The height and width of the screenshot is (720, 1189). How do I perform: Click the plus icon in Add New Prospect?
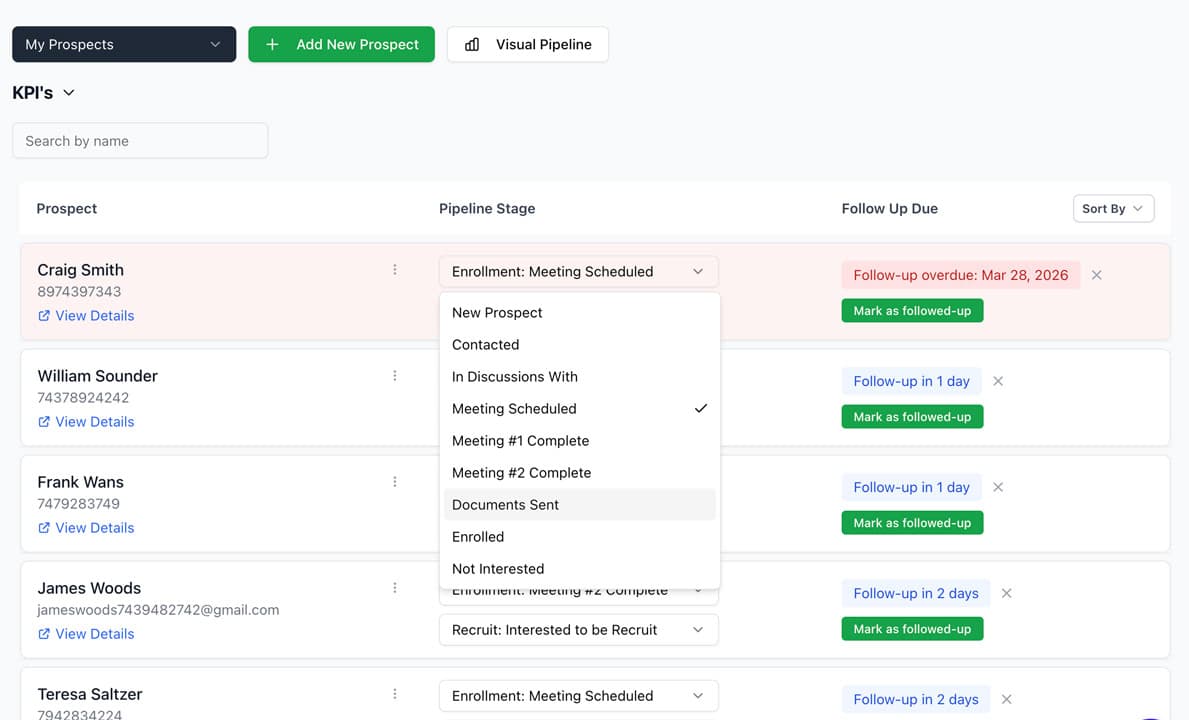(x=272, y=45)
